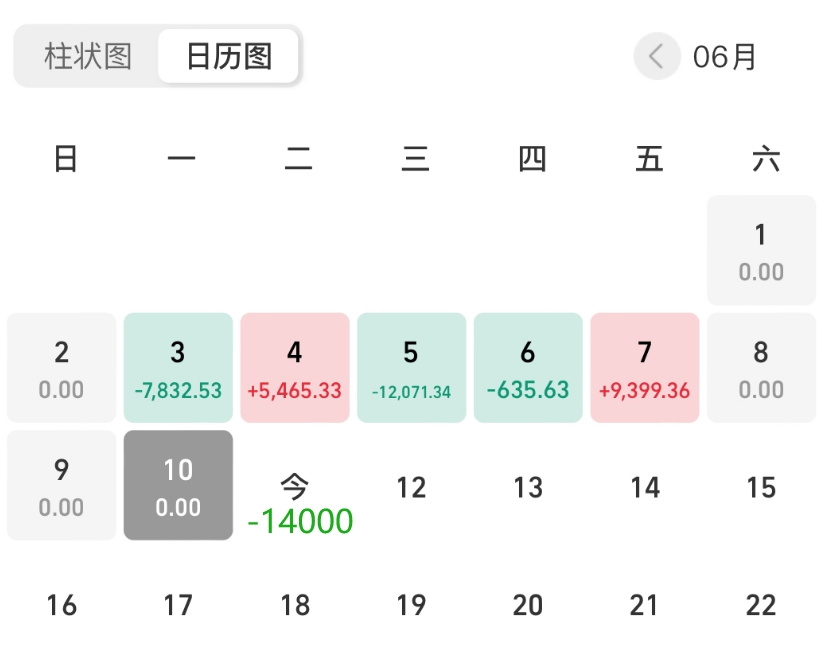The image size is (828, 651).
Task: Select date 19 in the calendar
Action: click(411, 605)
